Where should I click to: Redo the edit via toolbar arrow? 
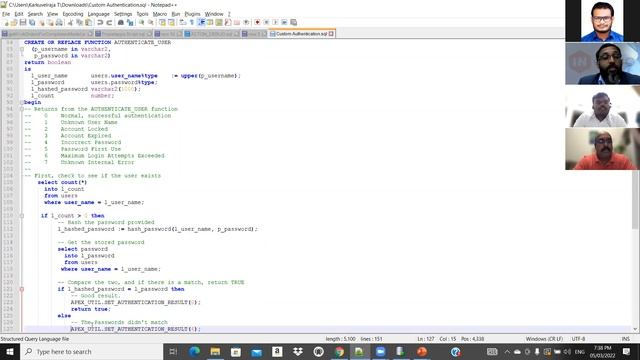point(109,22)
